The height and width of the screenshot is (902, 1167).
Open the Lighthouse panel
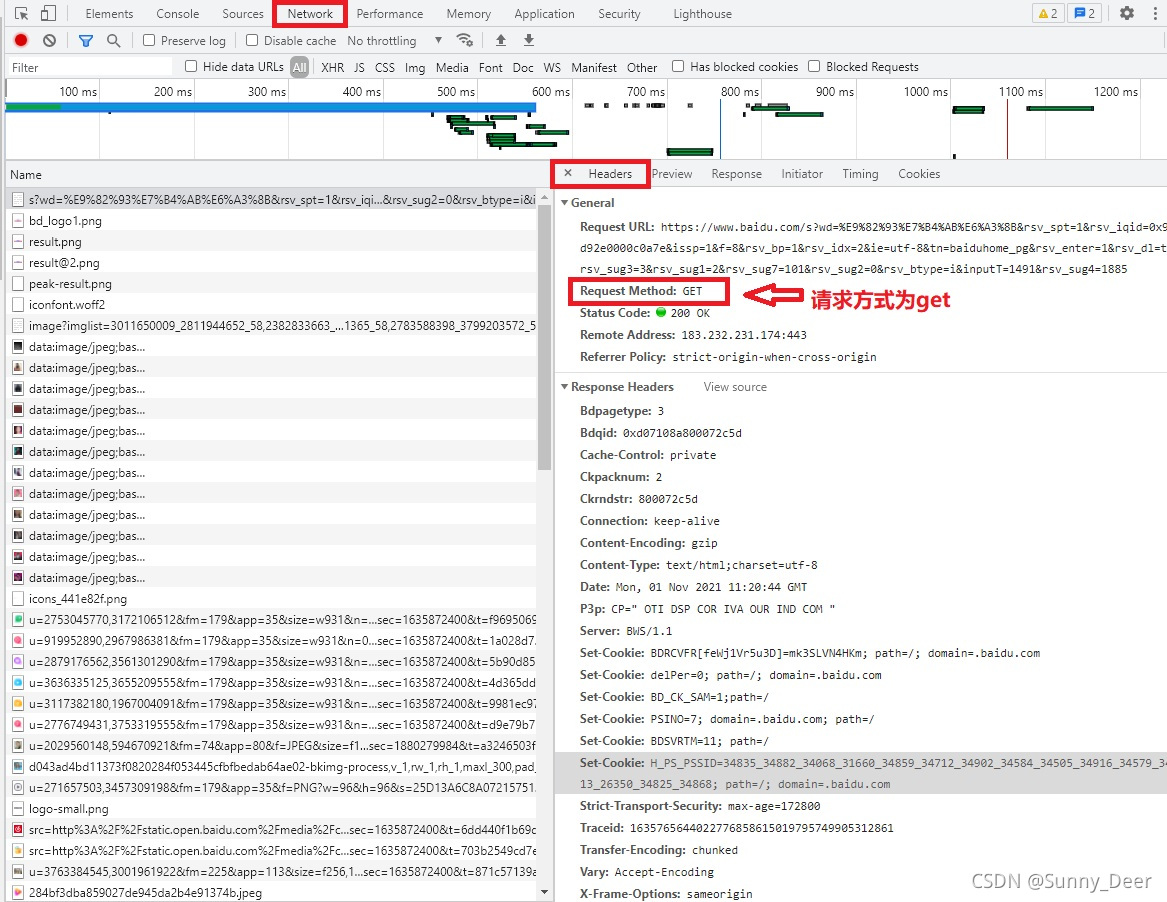tap(702, 13)
